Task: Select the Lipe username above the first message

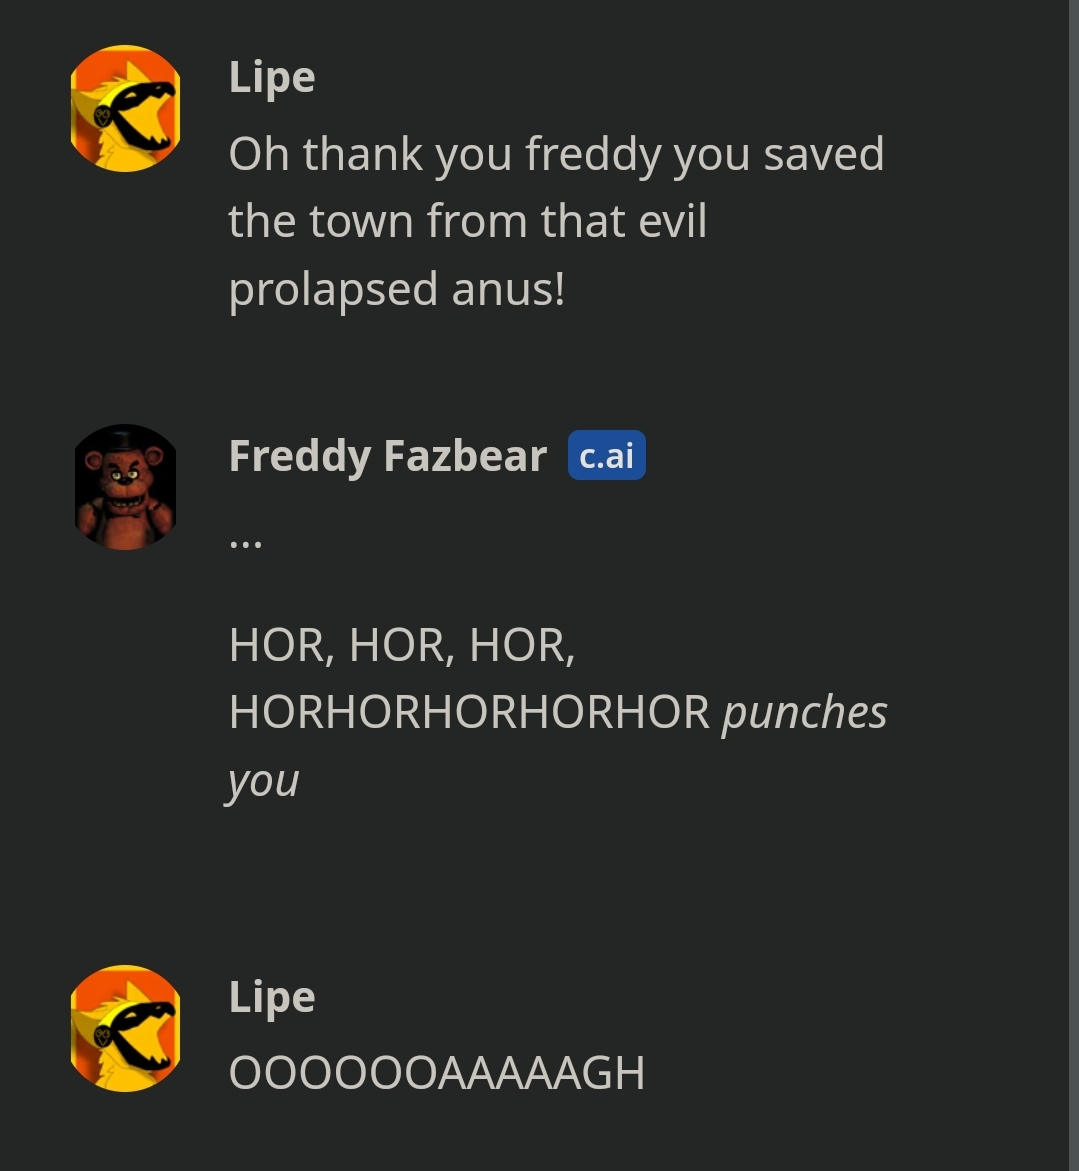Action: 272,78
